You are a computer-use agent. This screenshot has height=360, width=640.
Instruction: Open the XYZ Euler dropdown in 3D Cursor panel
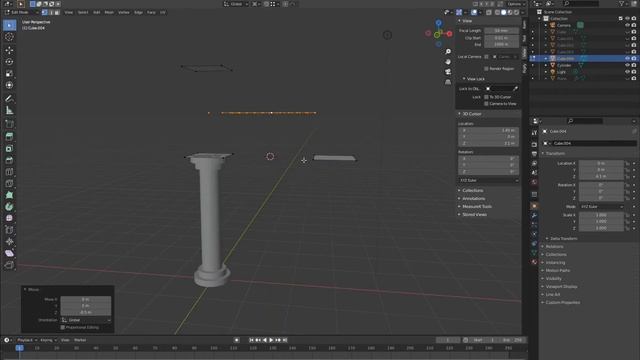pyautogui.click(x=489, y=180)
